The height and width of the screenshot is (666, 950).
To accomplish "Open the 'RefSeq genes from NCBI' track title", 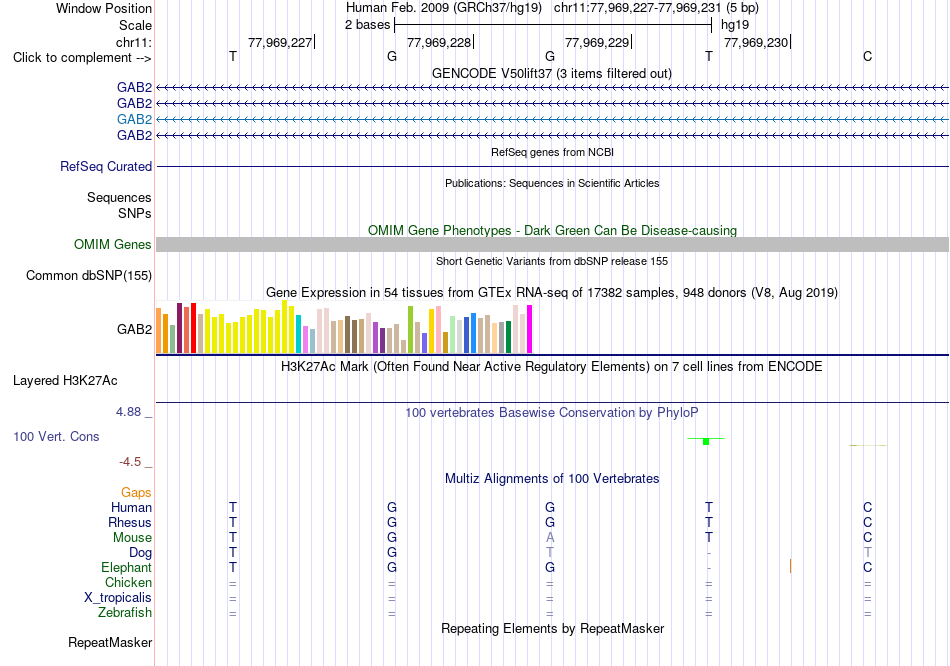I will (552, 152).
